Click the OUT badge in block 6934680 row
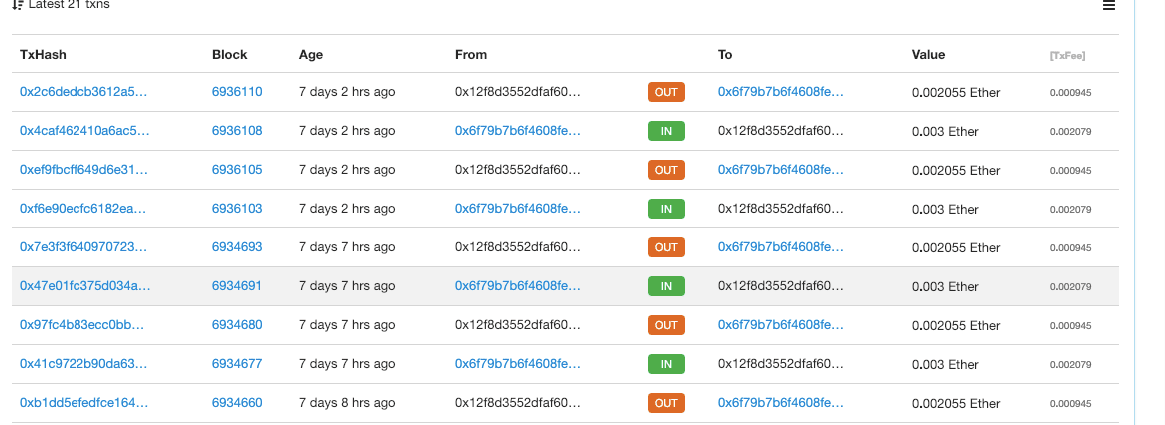1165x425 pixels. [666, 325]
